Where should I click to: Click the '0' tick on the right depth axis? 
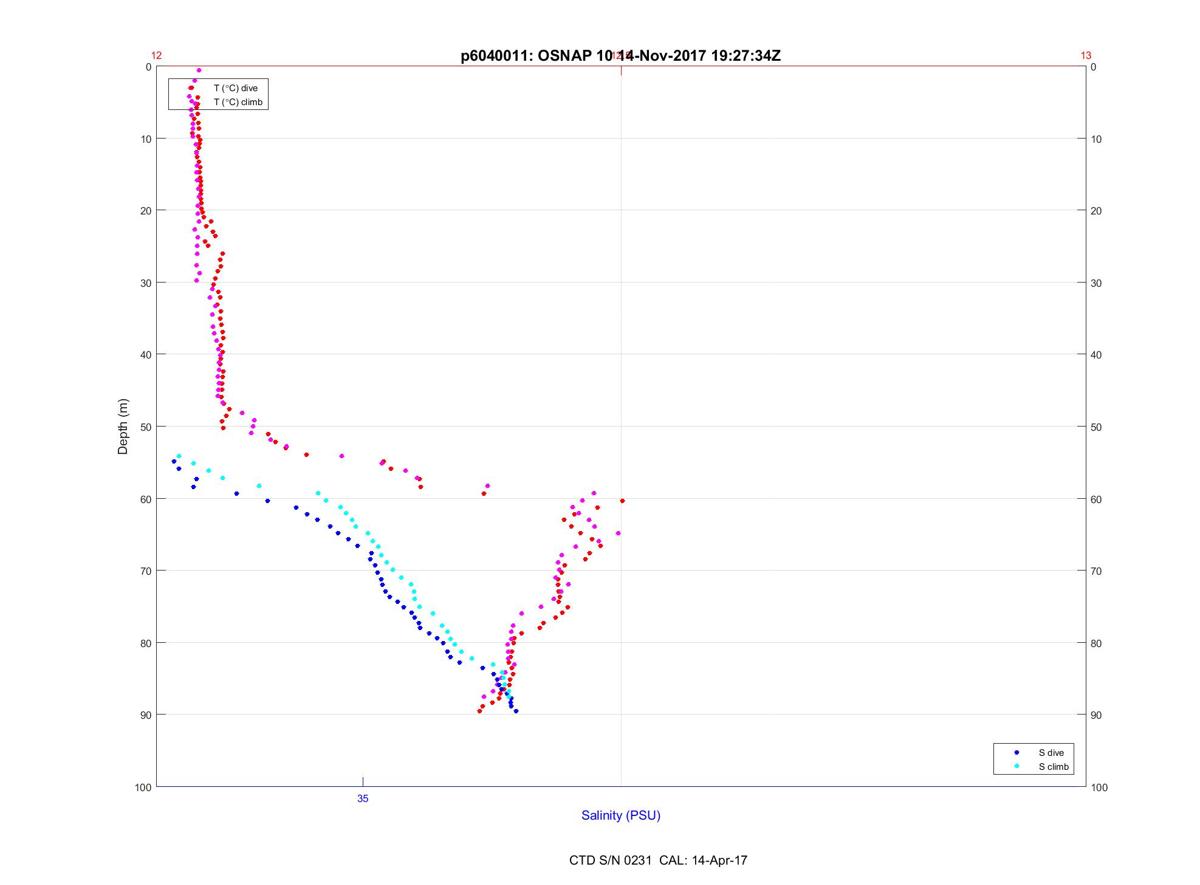pos(1094,67)
